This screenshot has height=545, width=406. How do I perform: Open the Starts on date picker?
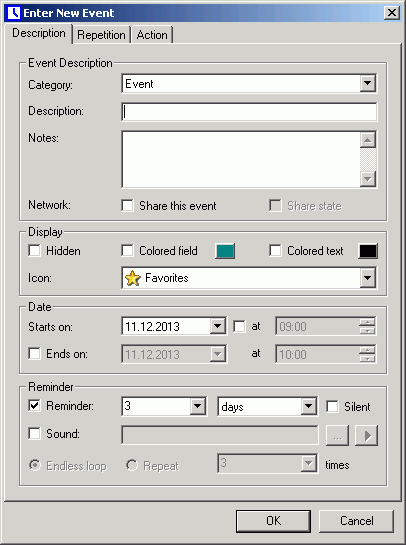(218, 326)
